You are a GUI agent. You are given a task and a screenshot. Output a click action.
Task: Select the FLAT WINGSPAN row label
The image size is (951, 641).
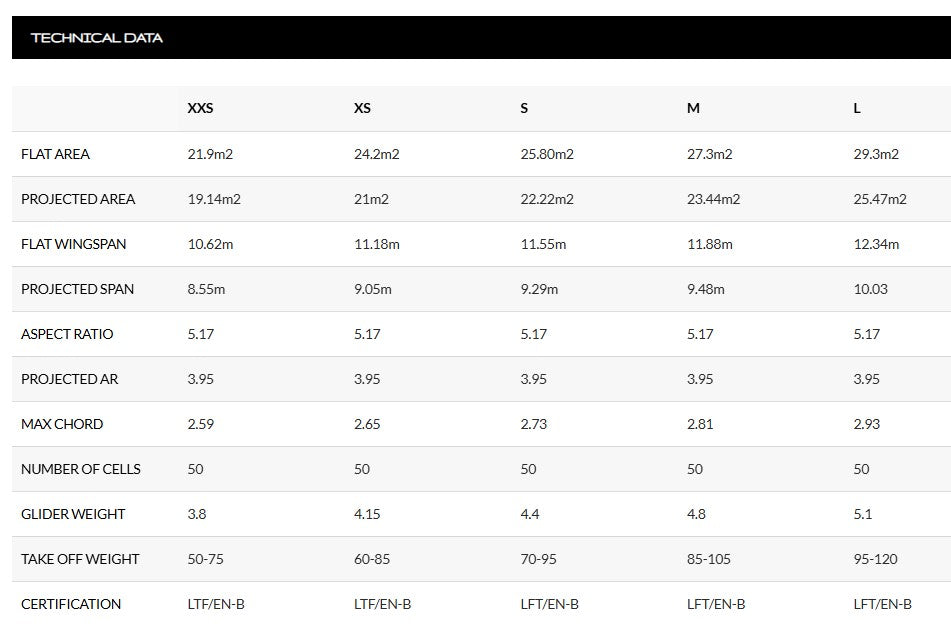point(74,244)
